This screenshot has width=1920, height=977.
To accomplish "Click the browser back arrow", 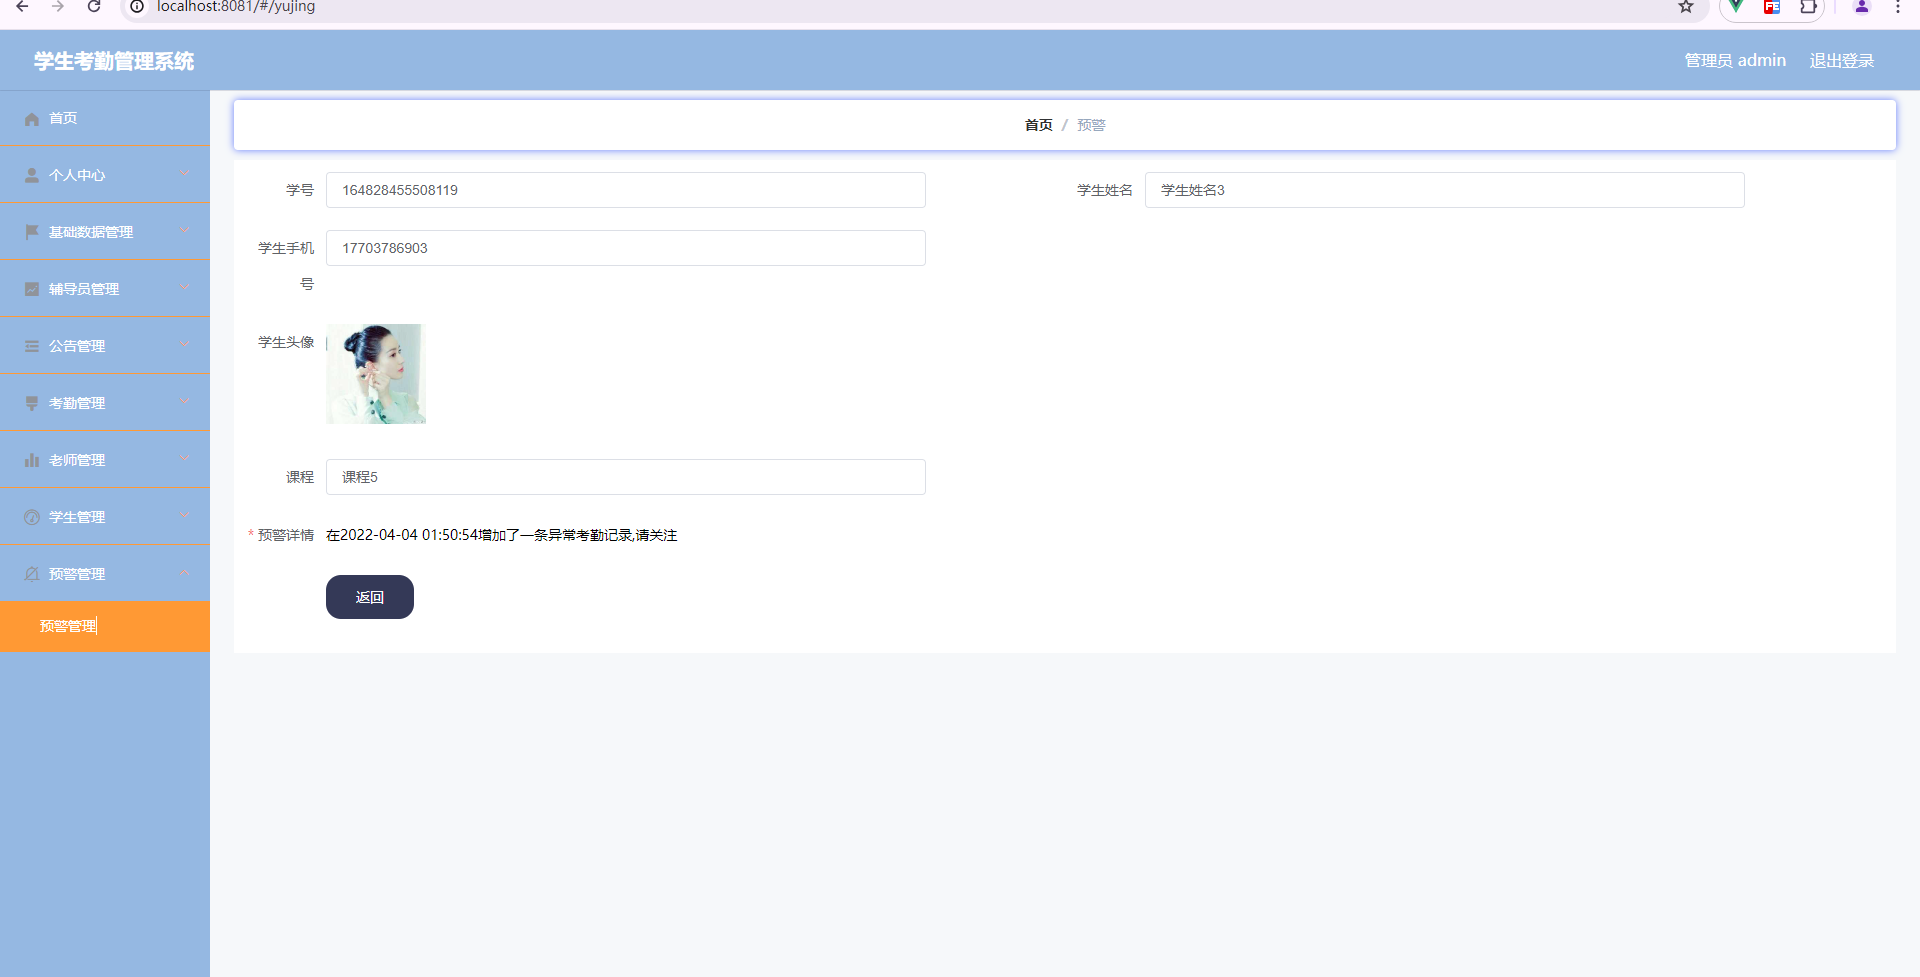I will click(x=22, y=7).
